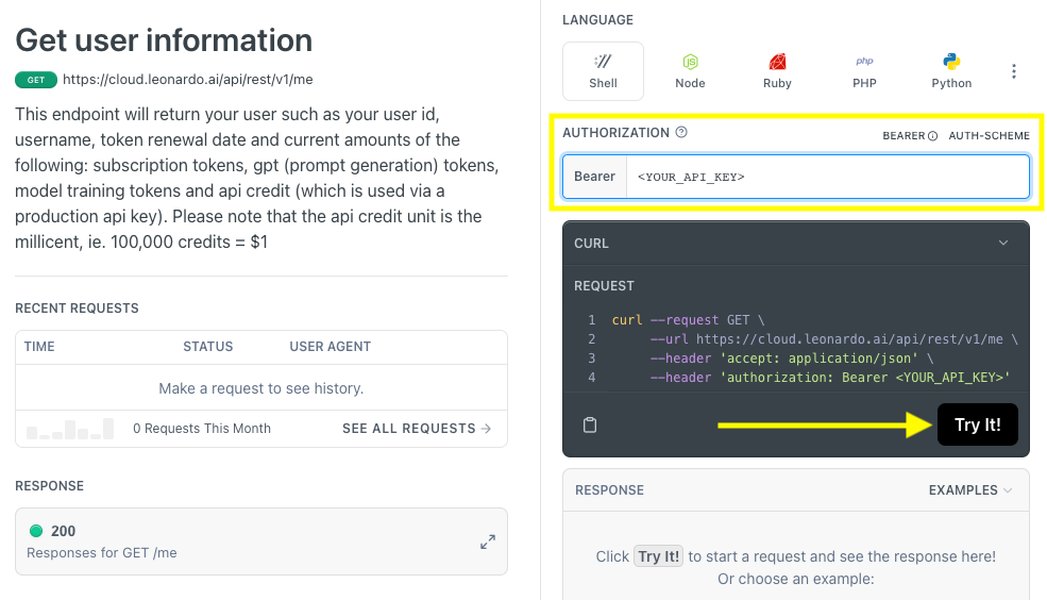Click the Bearer info icon
The image size is (1047, 600).
tap(933, 135)
